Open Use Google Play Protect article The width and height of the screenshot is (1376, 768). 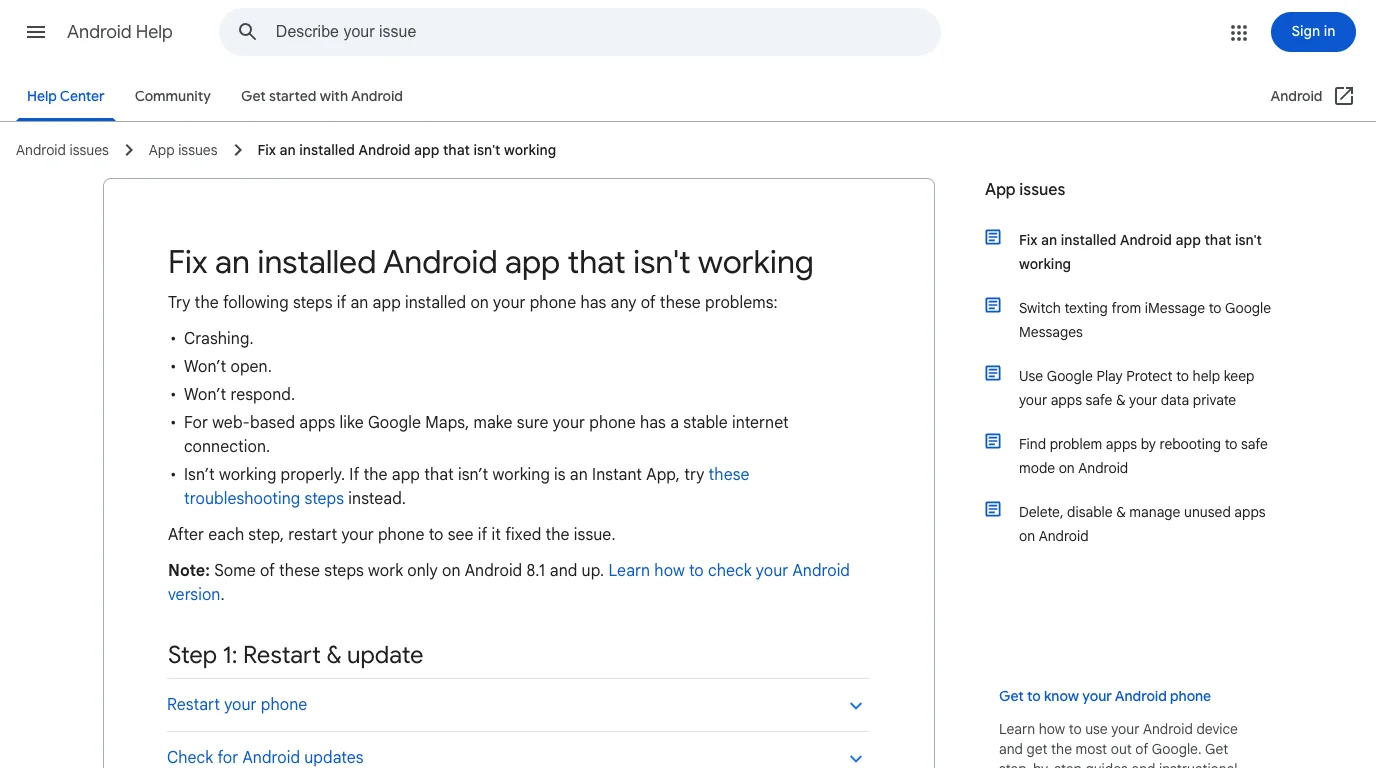point(1137,388)
